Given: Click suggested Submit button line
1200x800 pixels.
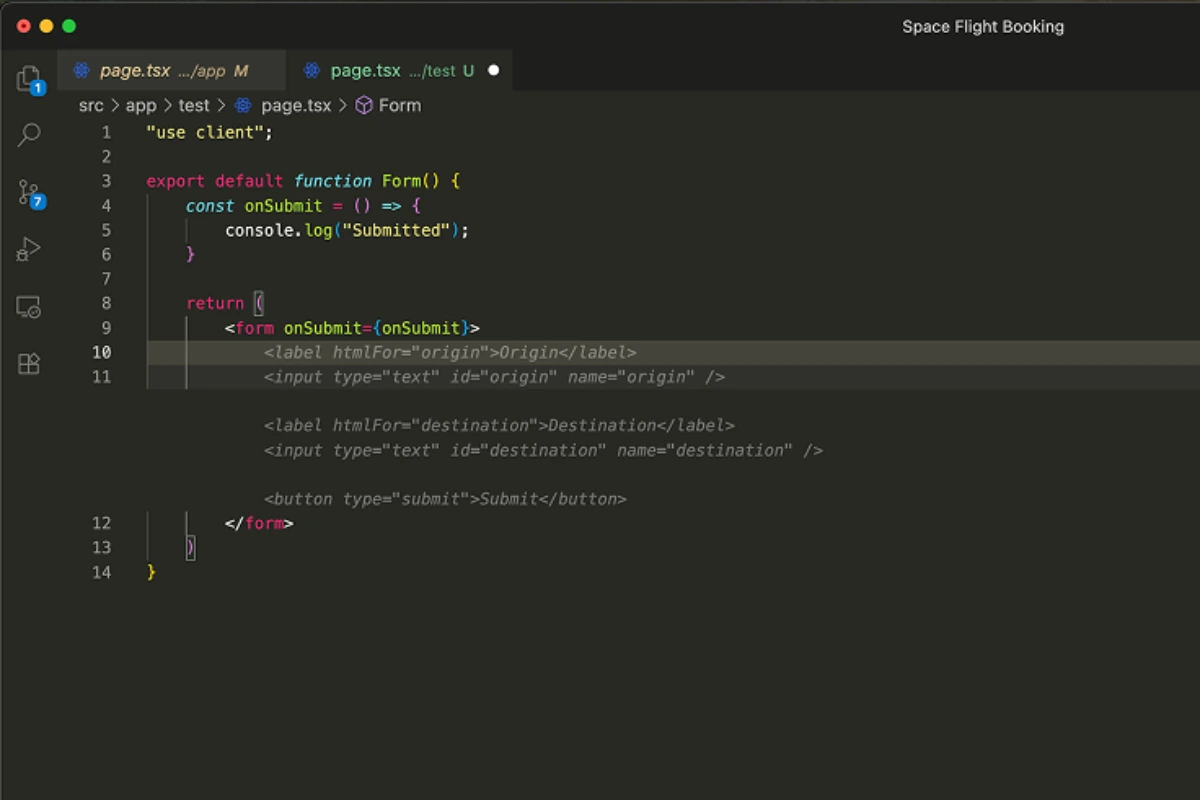Looking at the screenshot, I should pos(445,499).
